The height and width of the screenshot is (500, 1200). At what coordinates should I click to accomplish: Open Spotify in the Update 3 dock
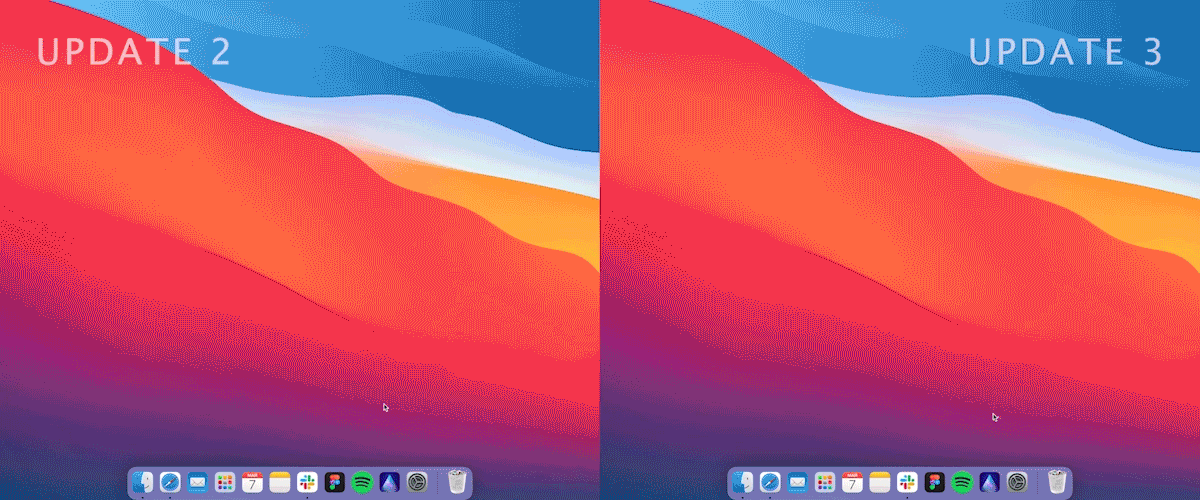pos(963,482)
